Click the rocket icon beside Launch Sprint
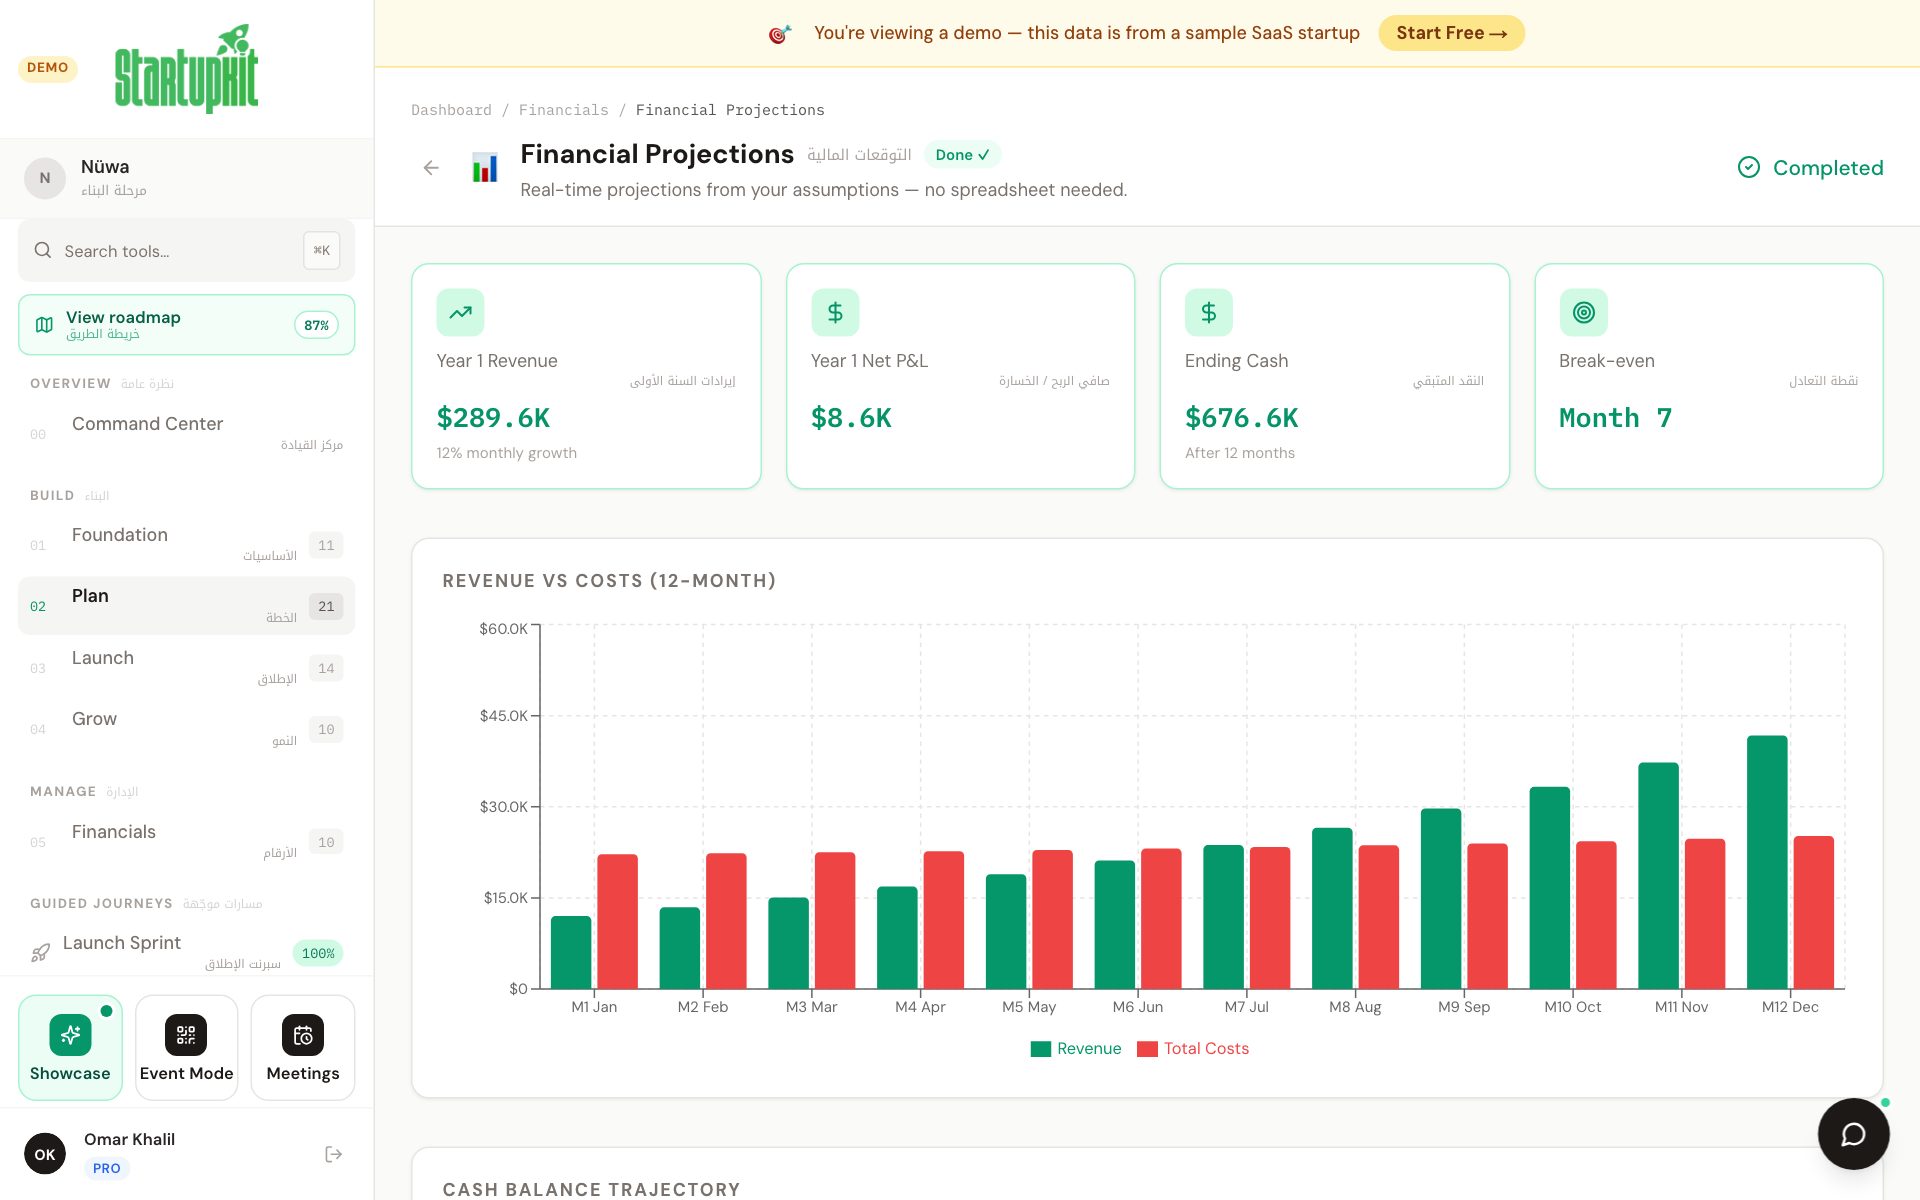 tap(41, 953)
